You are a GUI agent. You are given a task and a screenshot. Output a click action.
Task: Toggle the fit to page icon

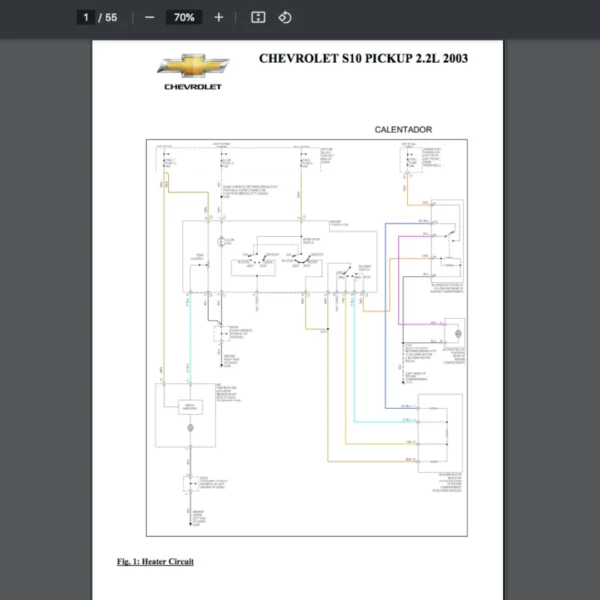[x=258, y=17]
